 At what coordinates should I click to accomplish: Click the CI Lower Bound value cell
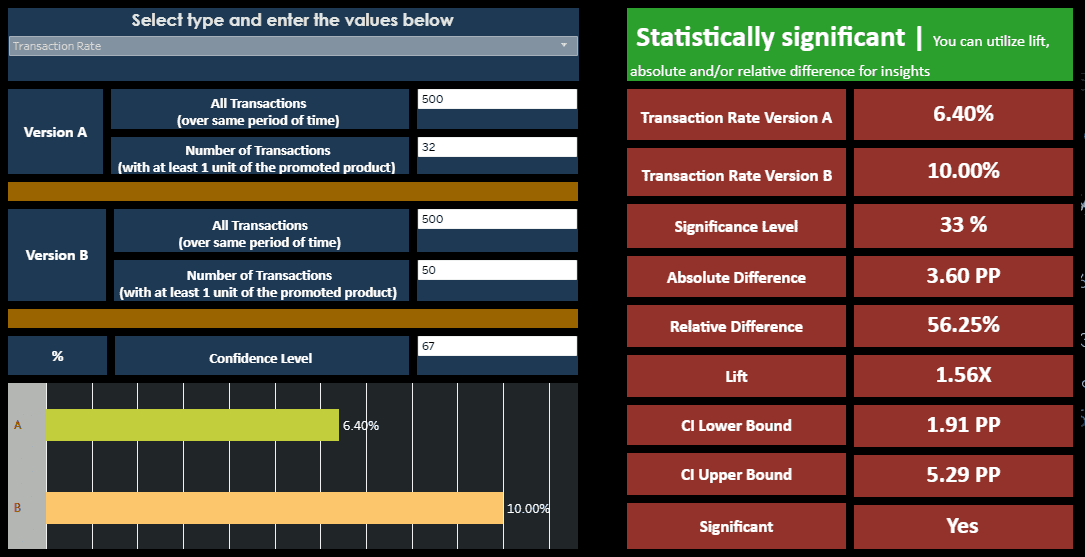click(963, 425)
